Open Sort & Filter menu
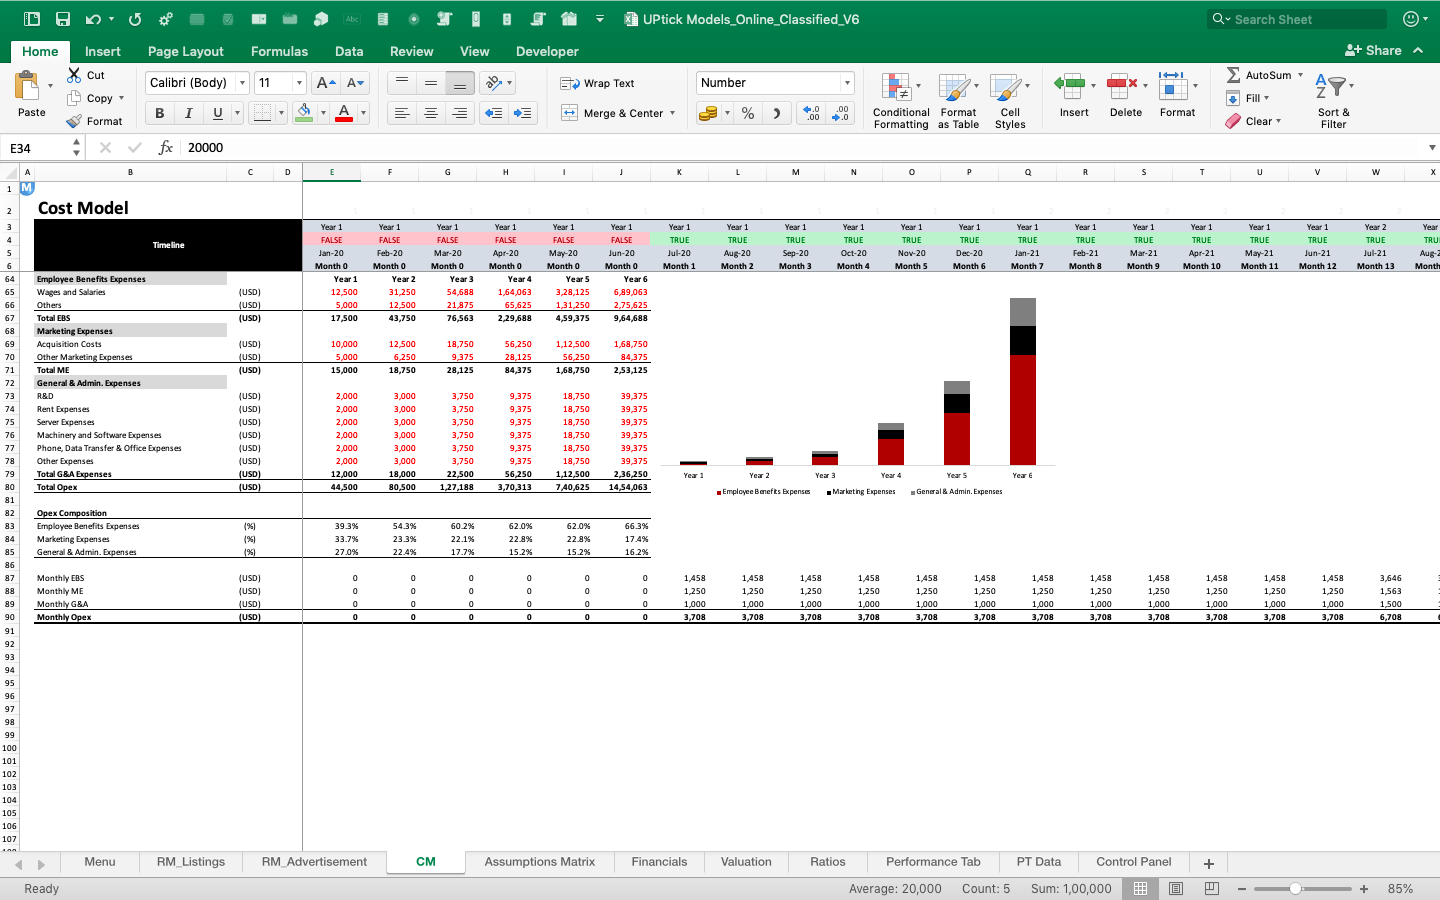Viewport: 1440px width, 900px height. [x=1333, y=100]
